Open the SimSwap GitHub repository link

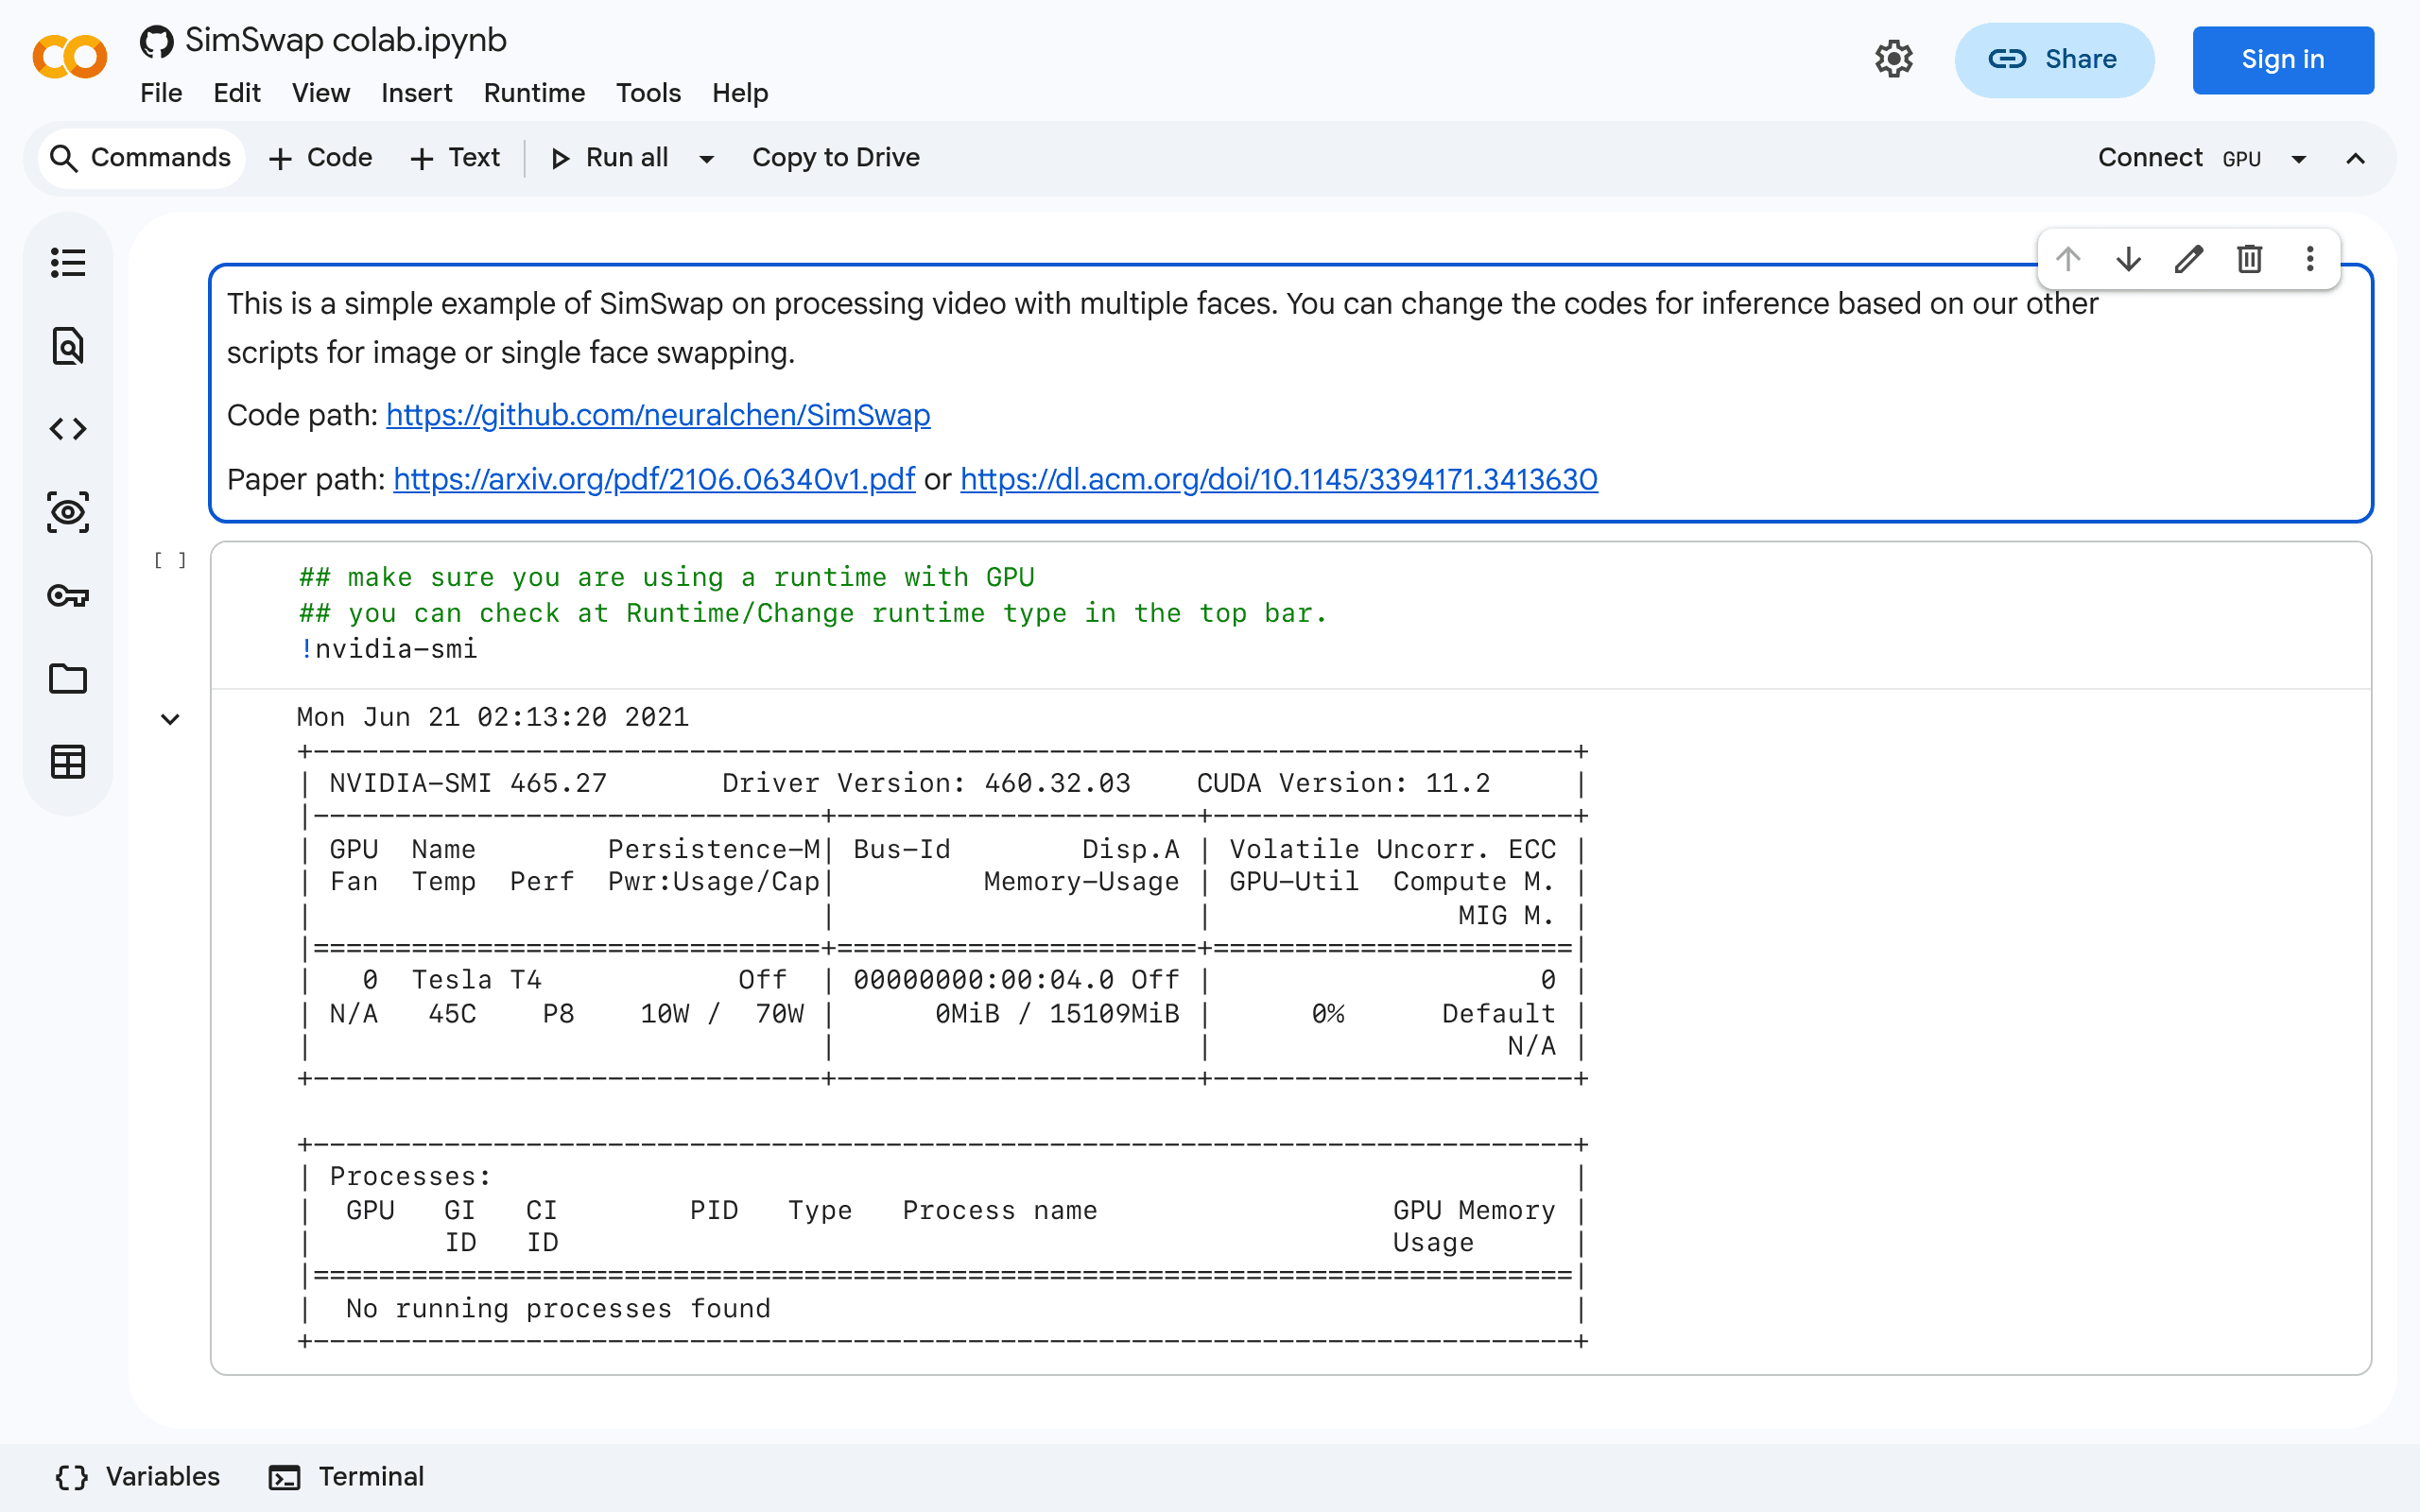[658, 415]
